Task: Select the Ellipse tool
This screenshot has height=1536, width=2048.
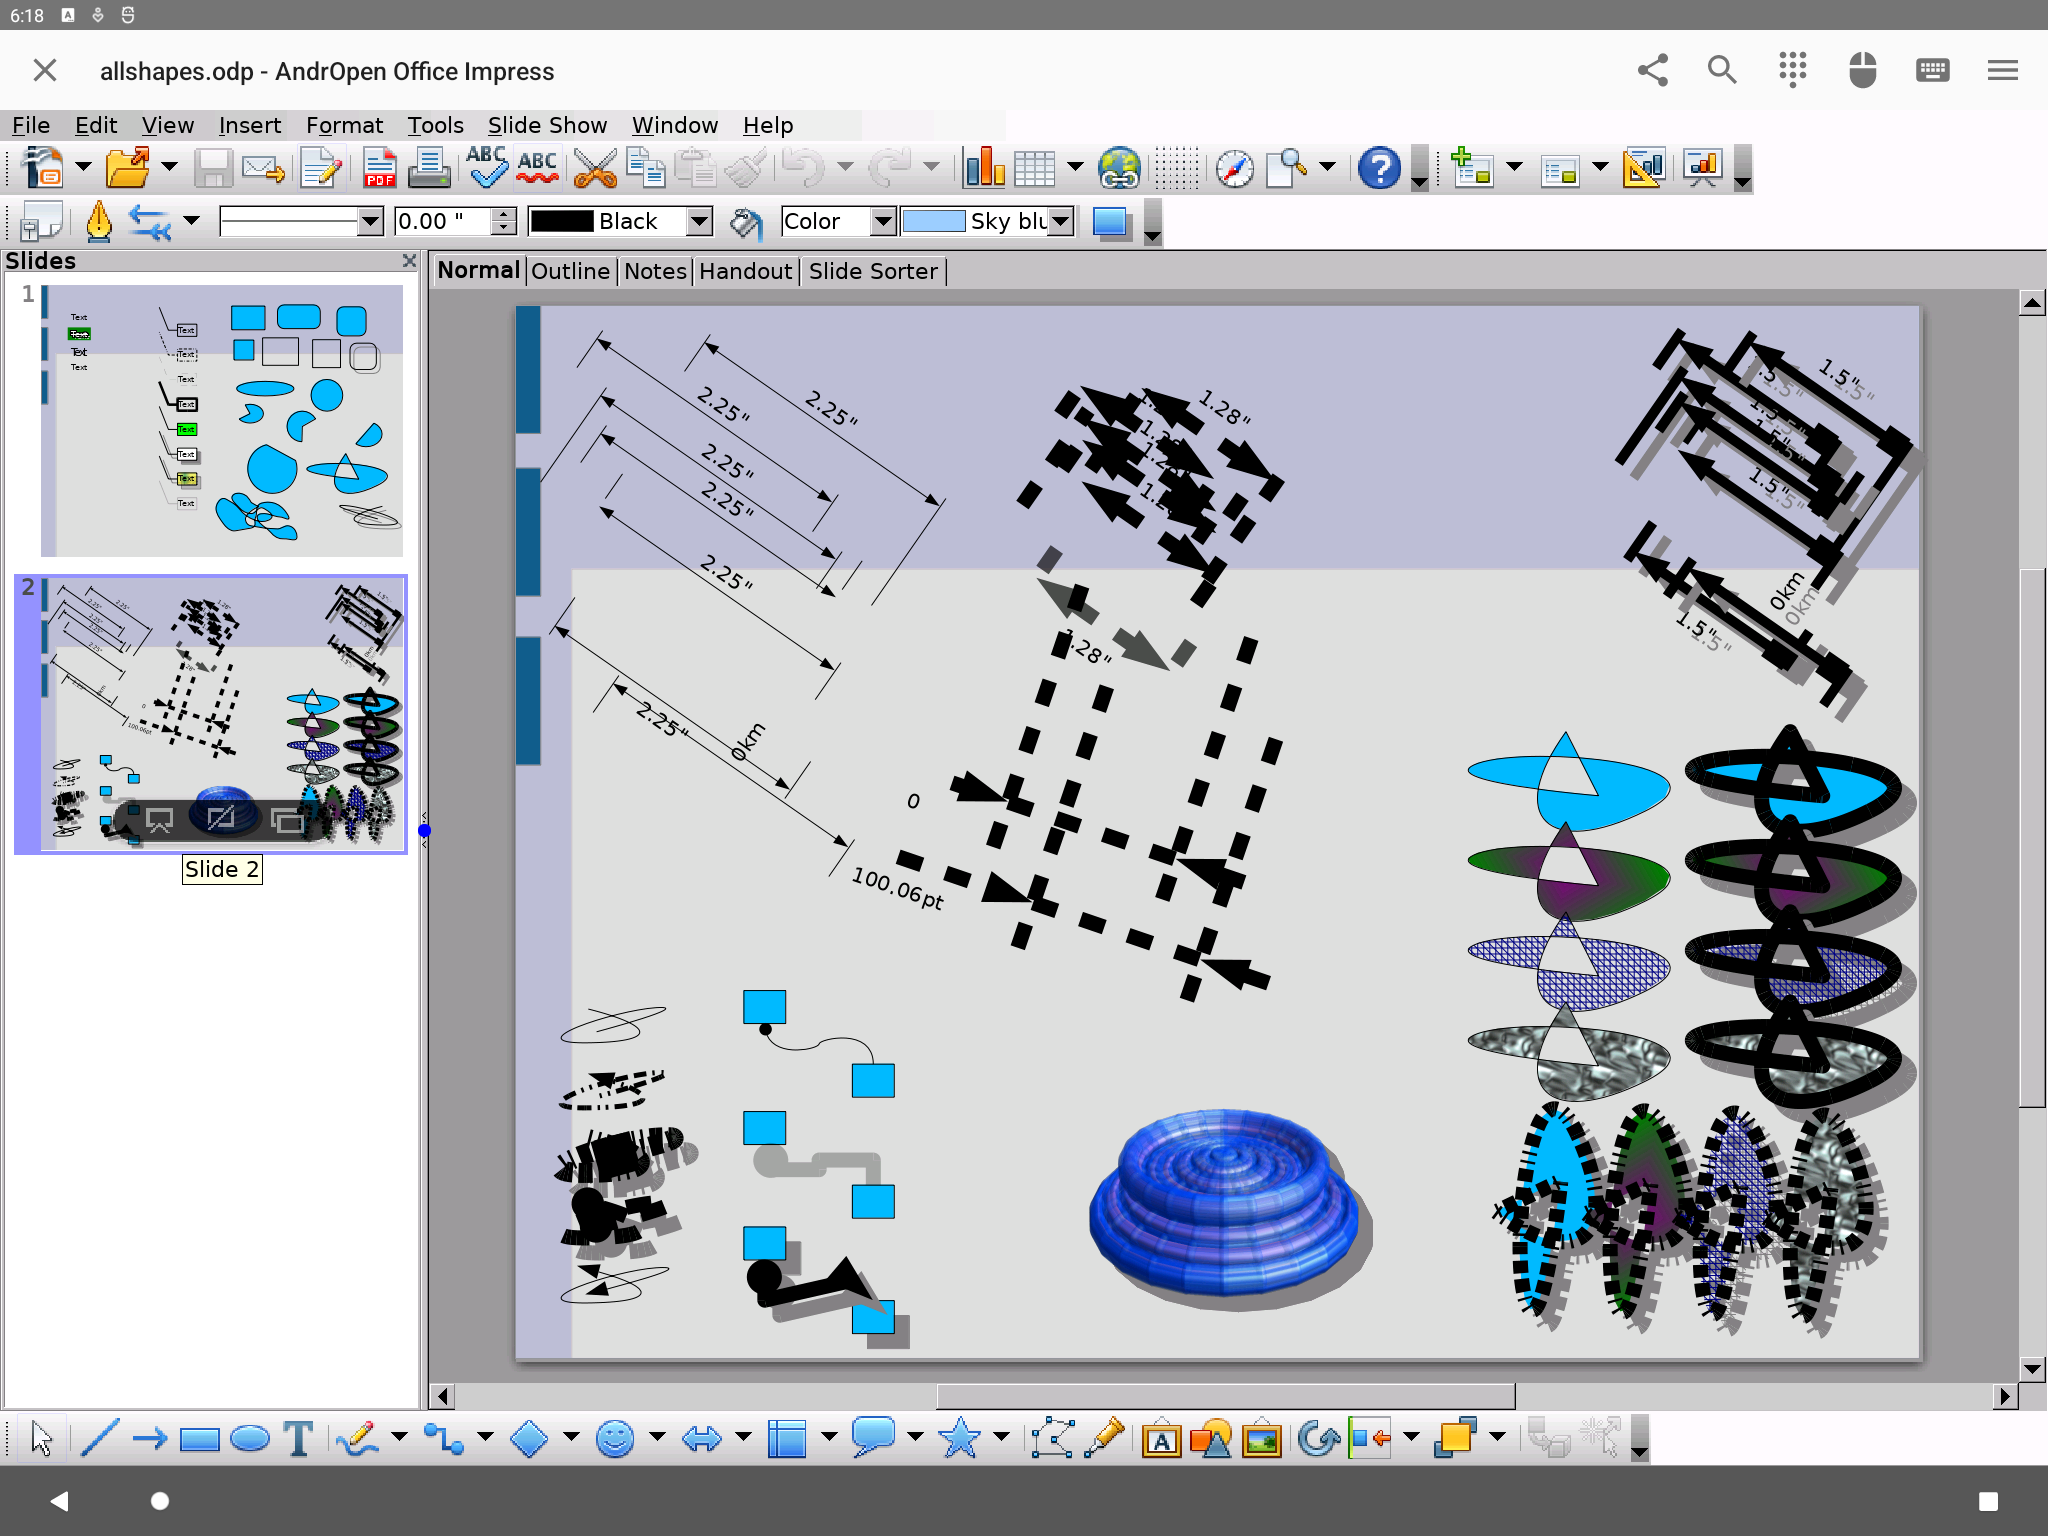Action: tap(249, 1439)
